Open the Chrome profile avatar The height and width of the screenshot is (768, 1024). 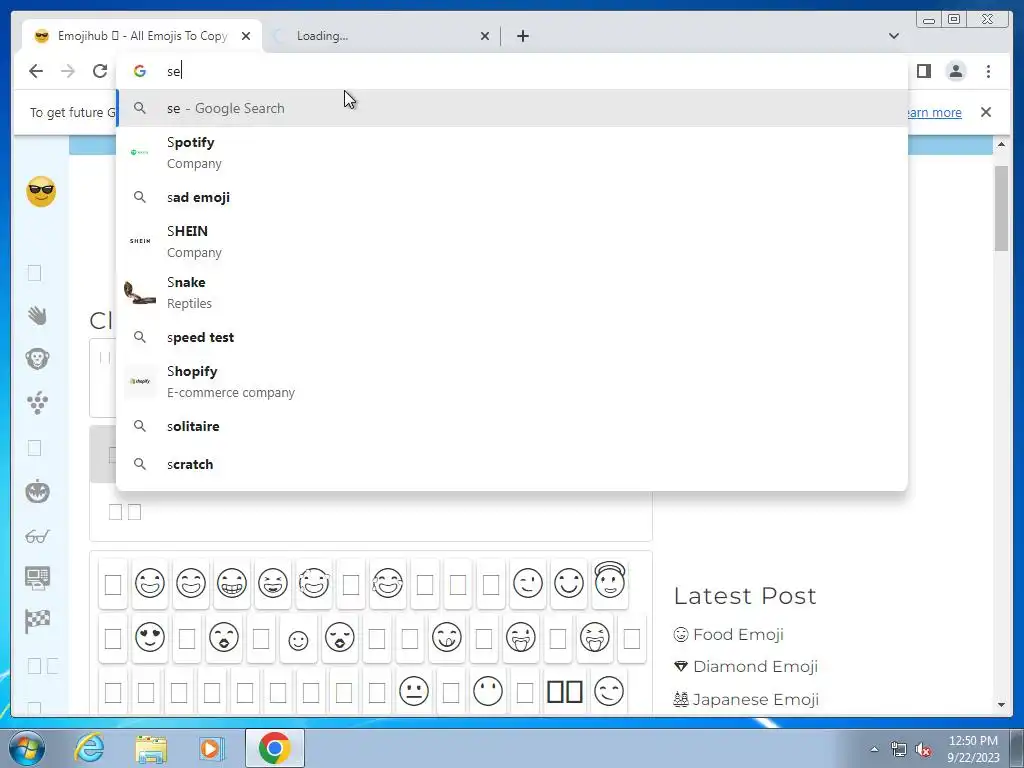click(956, 71)
